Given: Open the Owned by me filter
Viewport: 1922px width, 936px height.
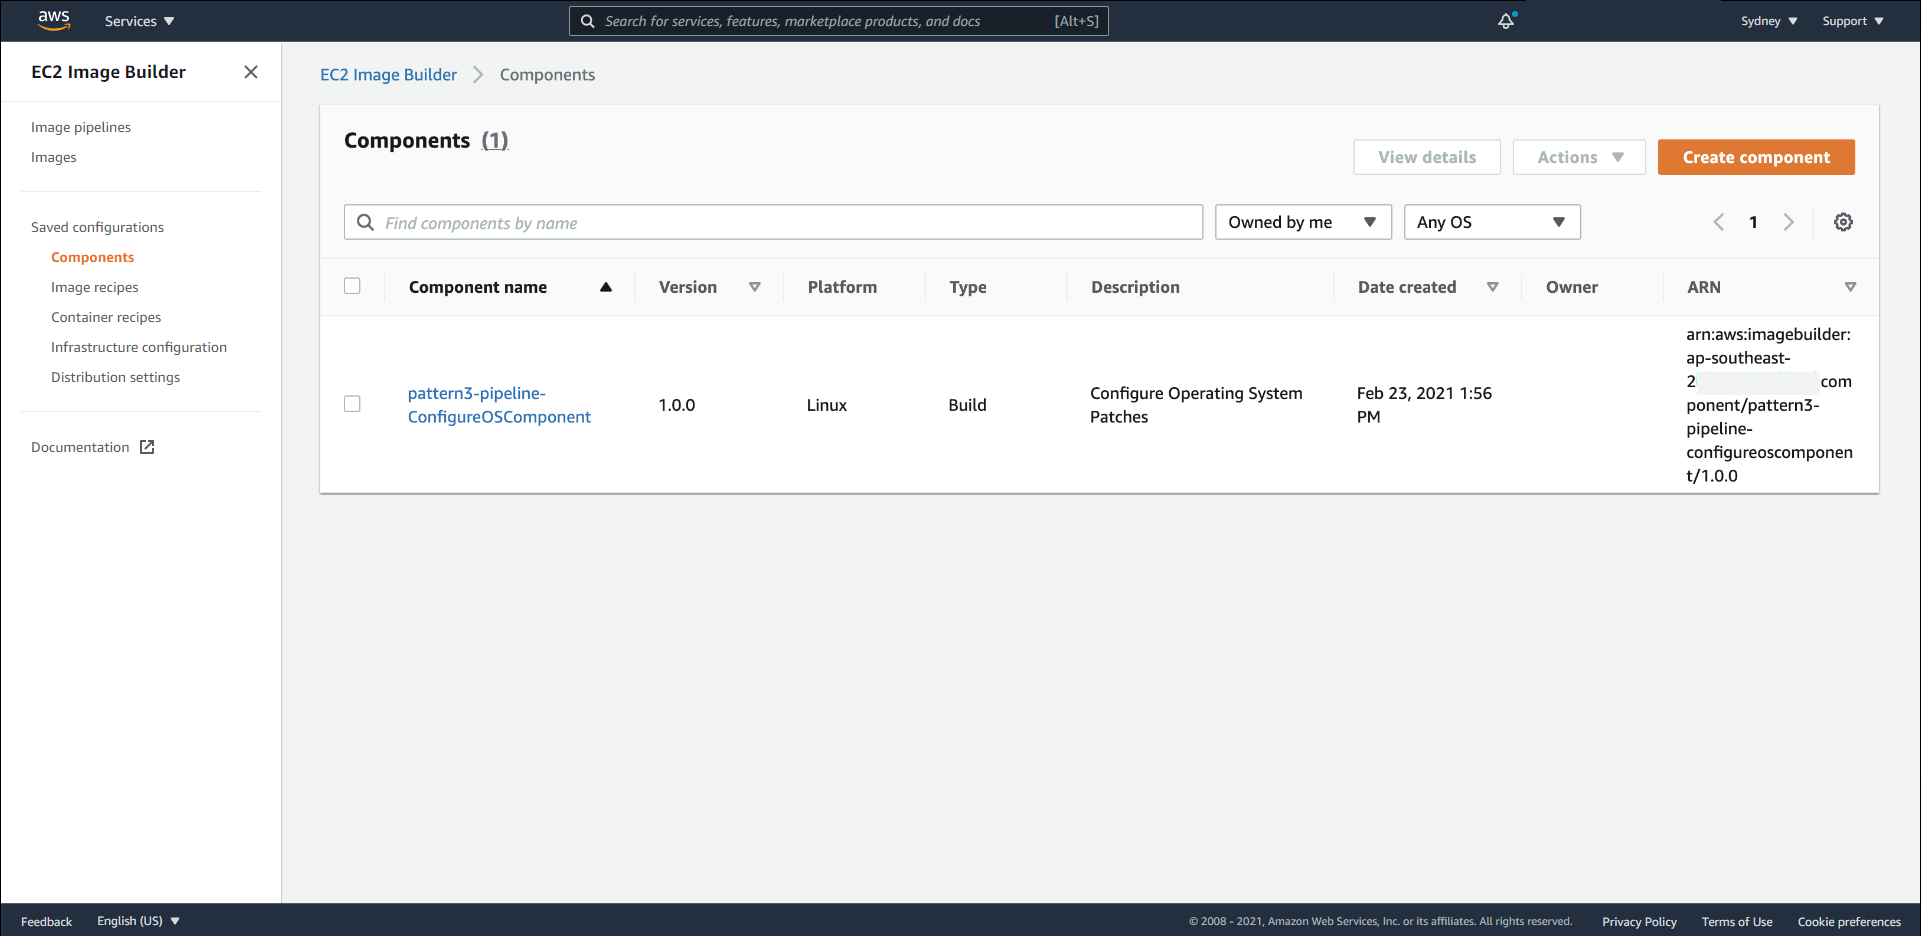Looking at the screenshot, I should [1303, 222].
